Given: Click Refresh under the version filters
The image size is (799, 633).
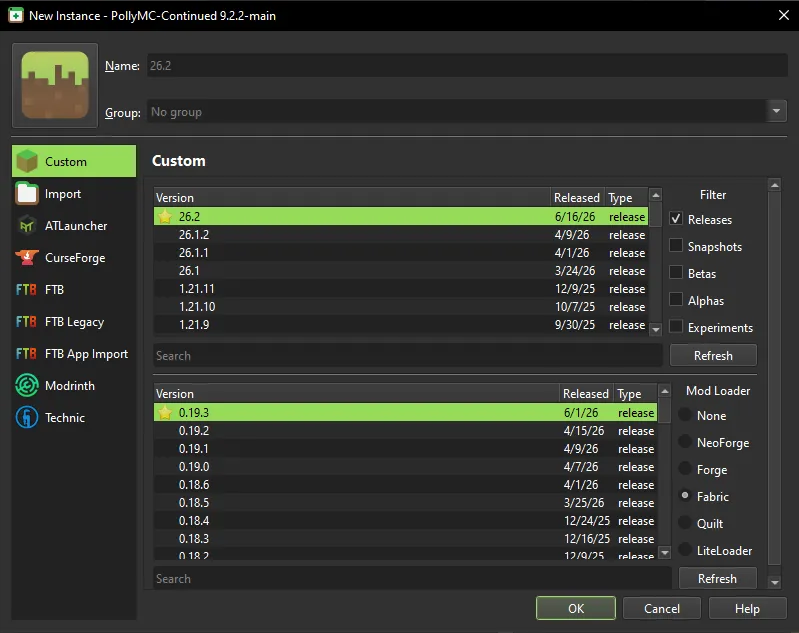Looking at the screenshot, I should (713, 355).
